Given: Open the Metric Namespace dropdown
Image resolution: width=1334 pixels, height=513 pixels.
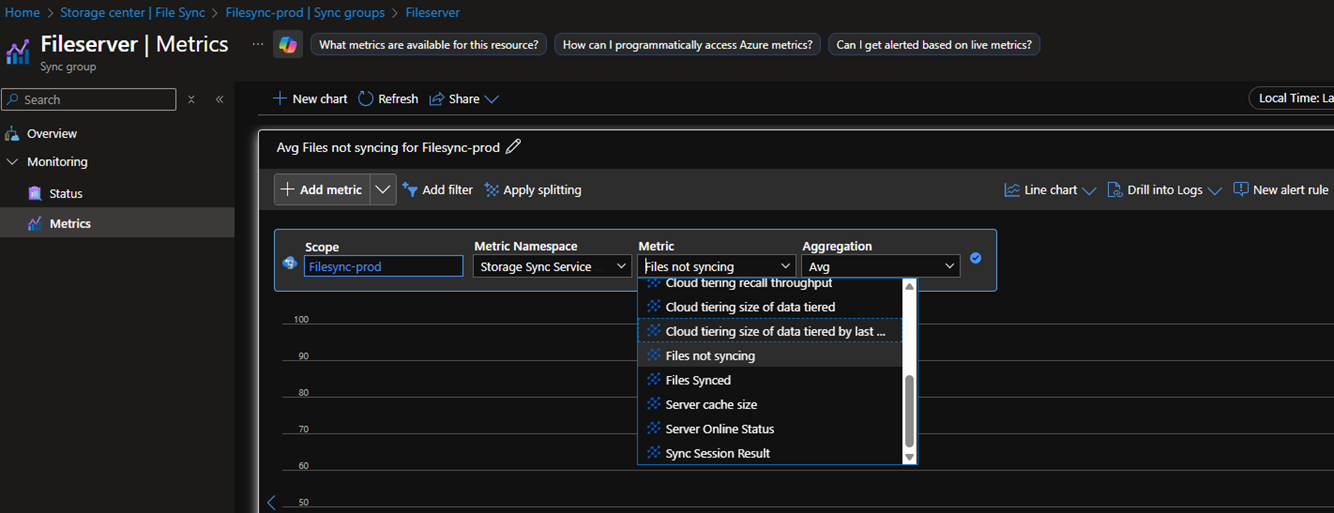Looking at the screenshot, I should pos(550,267).
